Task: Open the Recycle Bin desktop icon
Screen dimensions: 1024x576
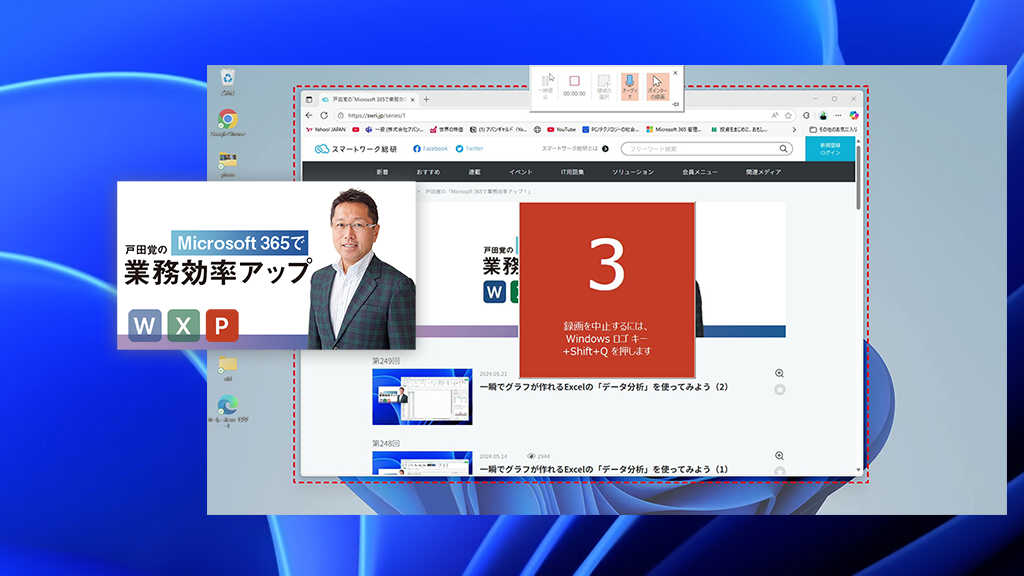Action: [x=227, y=82]
